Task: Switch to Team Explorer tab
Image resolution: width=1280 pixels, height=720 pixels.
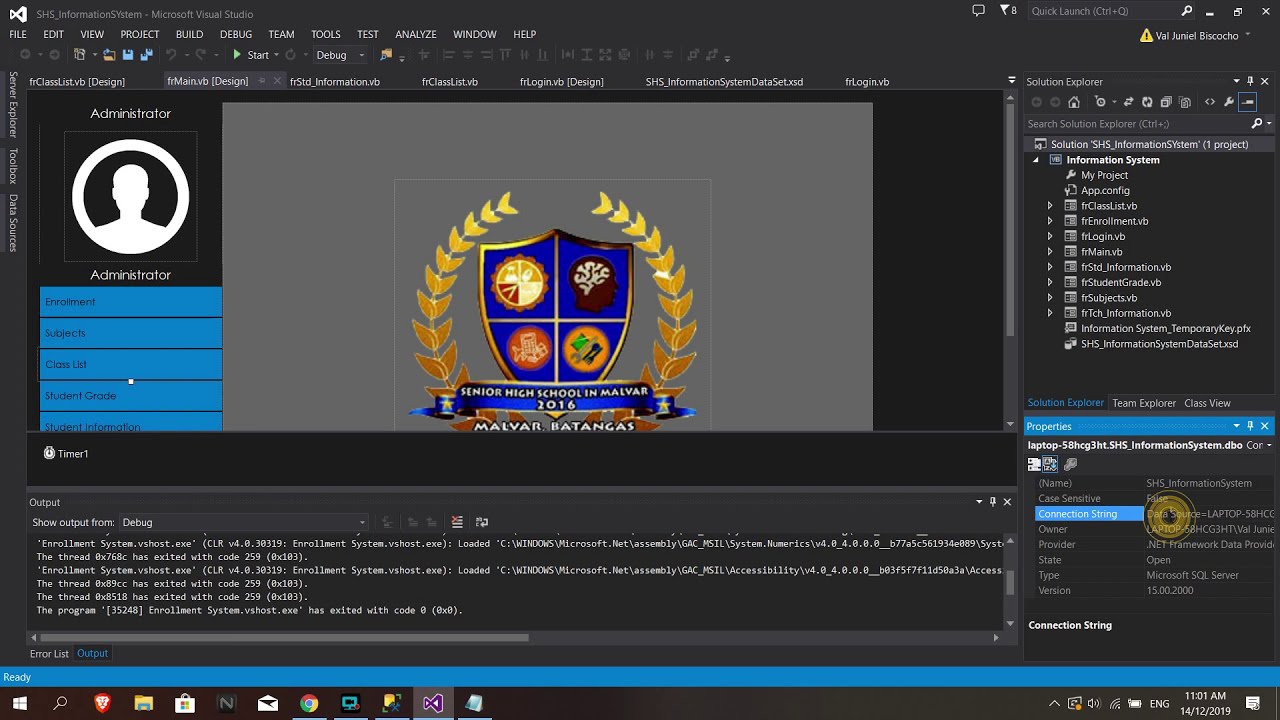Action: point(1144,403)
